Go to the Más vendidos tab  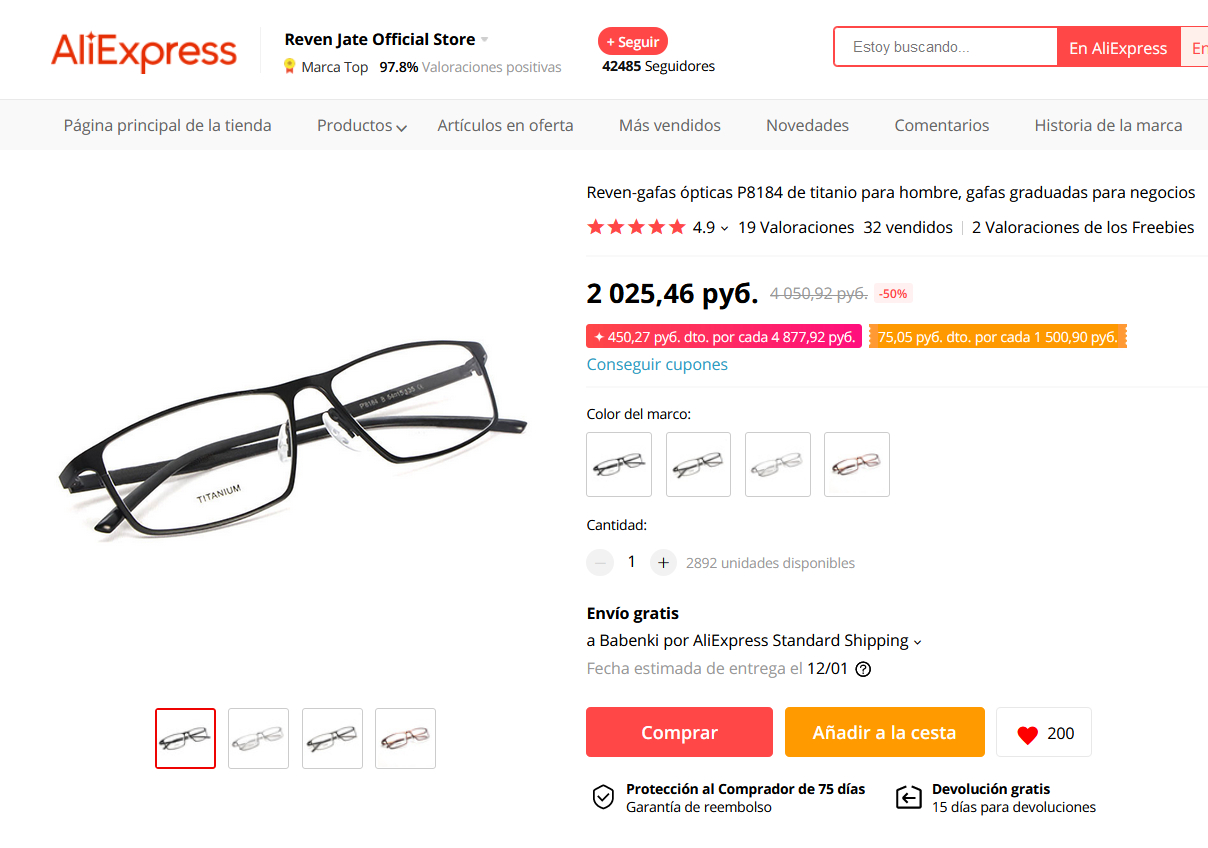tap(669, 126)
